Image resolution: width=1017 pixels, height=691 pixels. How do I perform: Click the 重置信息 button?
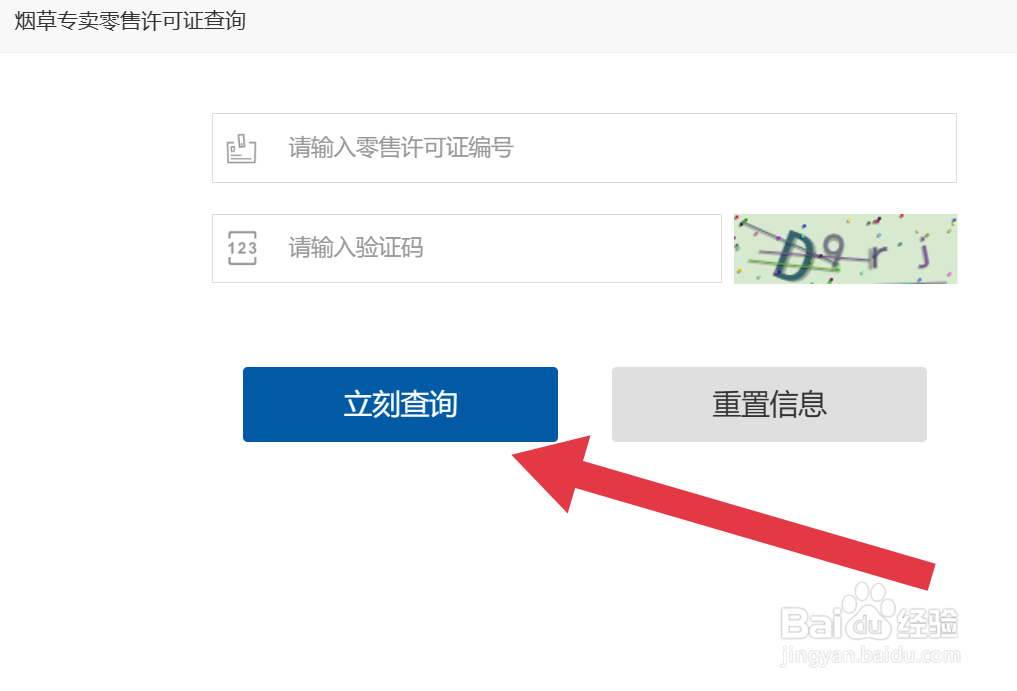point(769,404)
